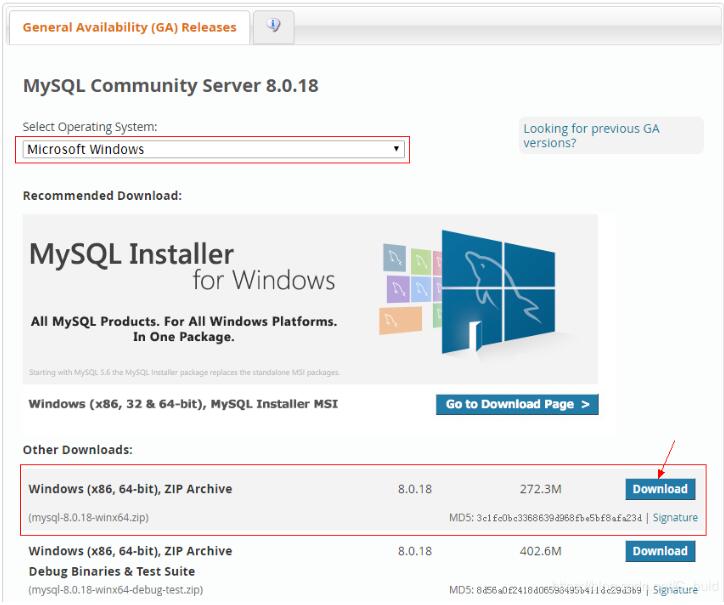Click the MySQL Installer for Windows banner
Screen dimensions: 724x605
pyautogui.click(x=310, y=298)
